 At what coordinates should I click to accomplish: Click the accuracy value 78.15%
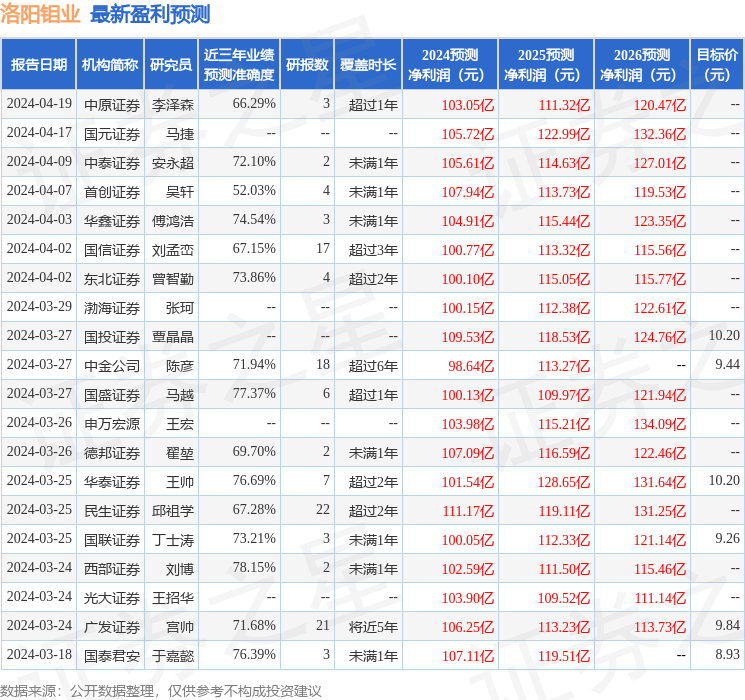254,567
